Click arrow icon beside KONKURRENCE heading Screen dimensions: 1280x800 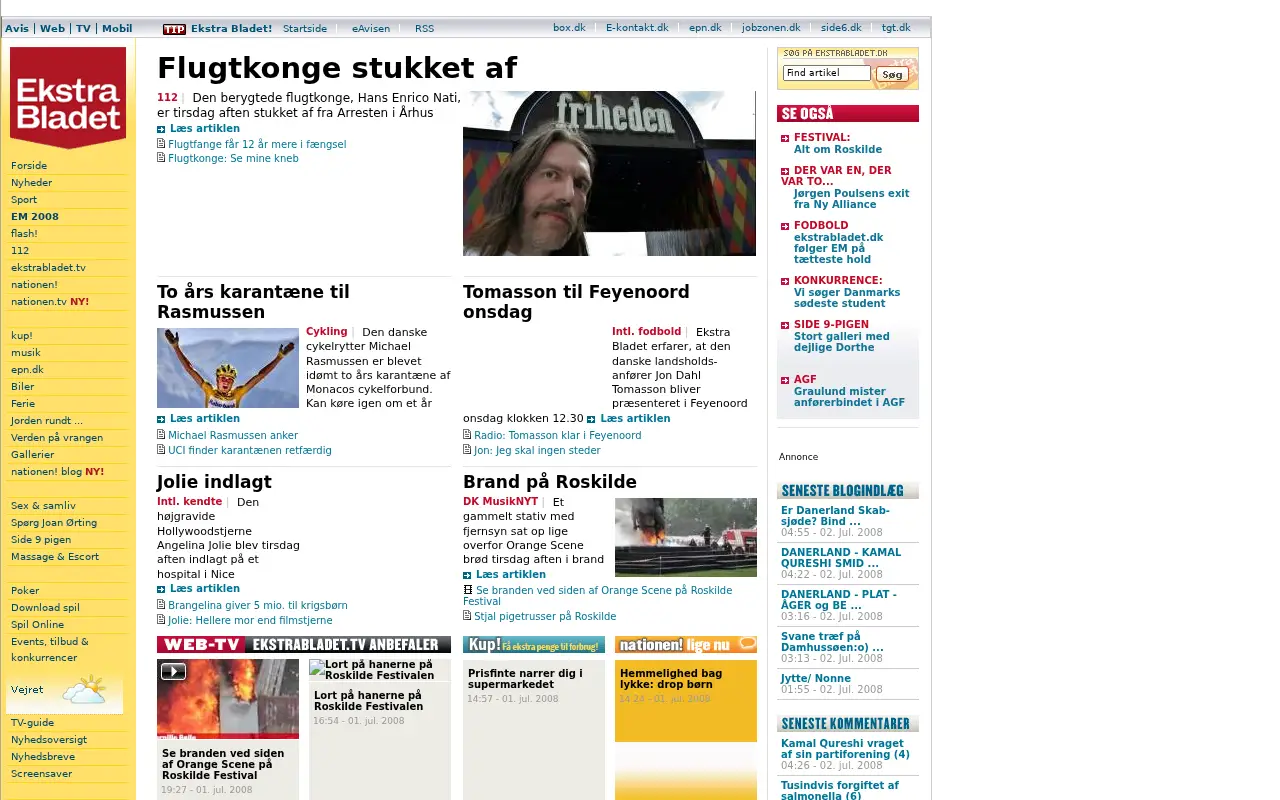pos(785,281)
